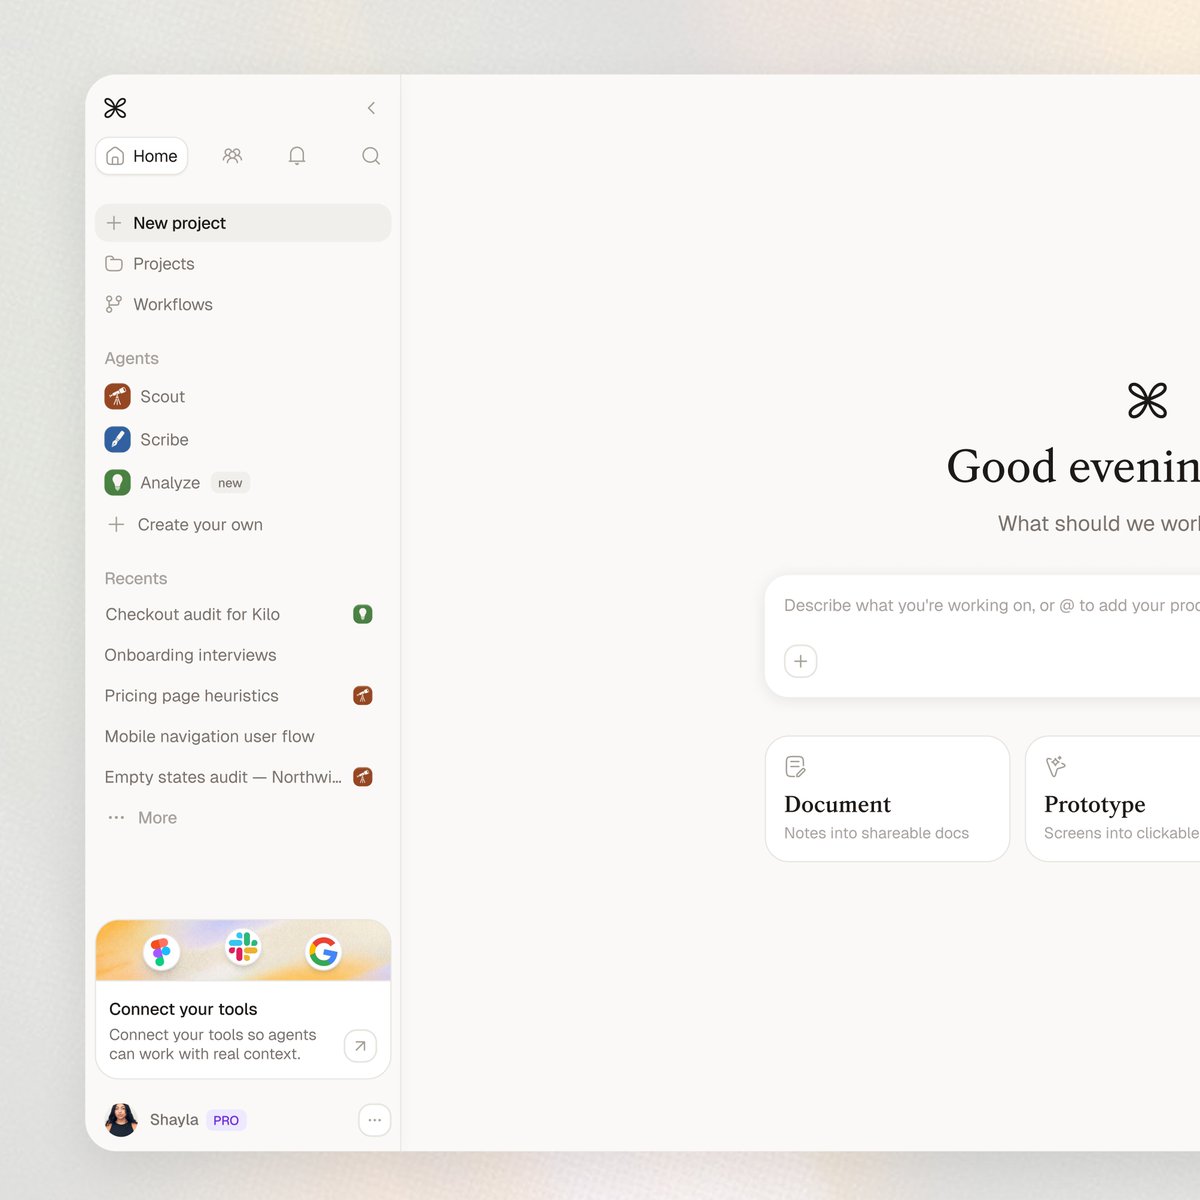1200x1200 pixels.
Task: Create your own agent
Action: pyautogui.click(x=243, y=524)
